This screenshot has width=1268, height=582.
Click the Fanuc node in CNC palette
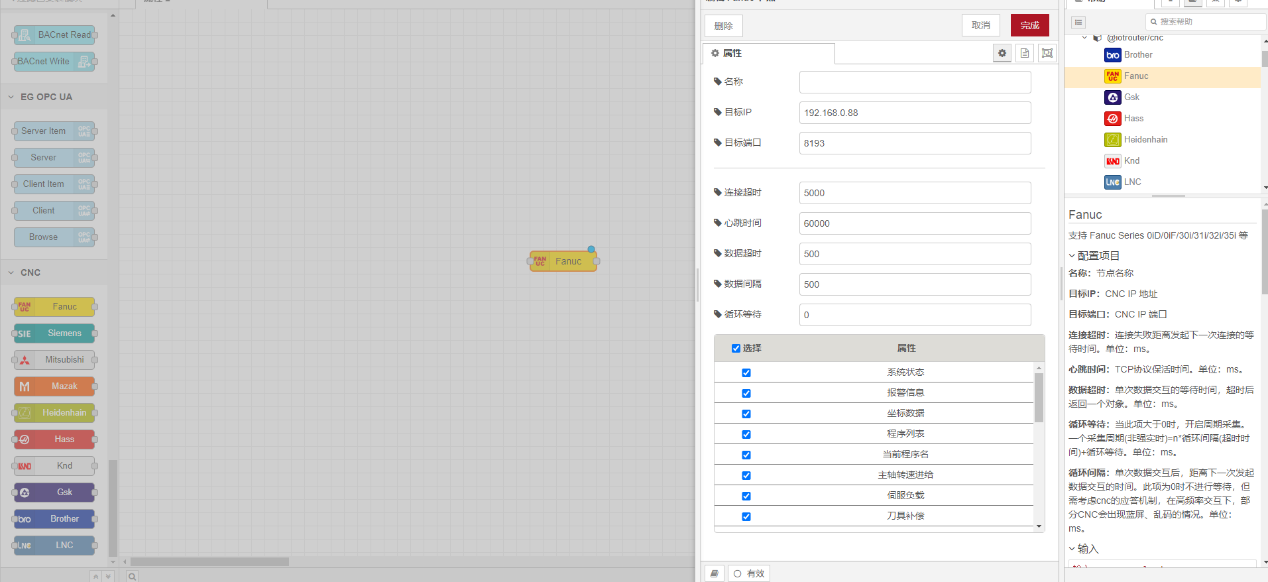point(55,307)
